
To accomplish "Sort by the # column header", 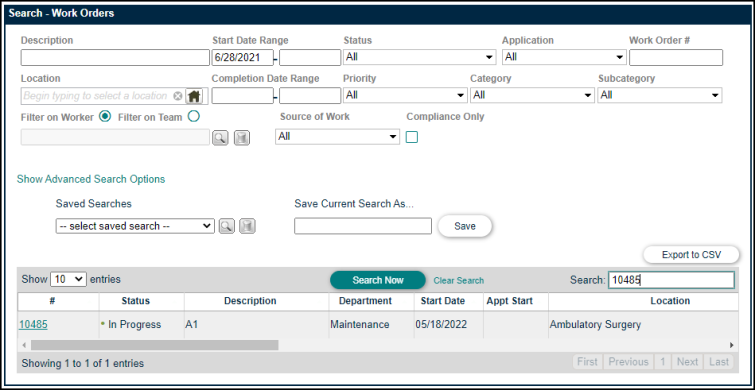I will (x=58, y=301).
